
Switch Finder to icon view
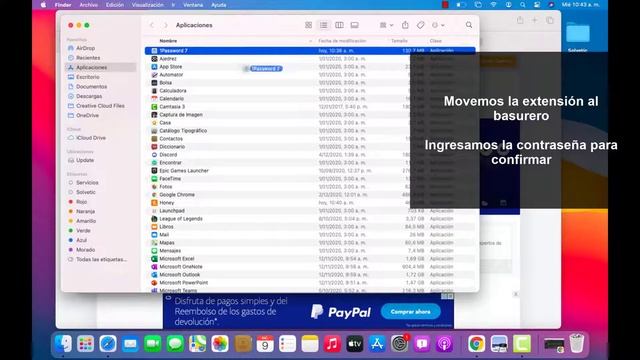[x=309, y=25]
